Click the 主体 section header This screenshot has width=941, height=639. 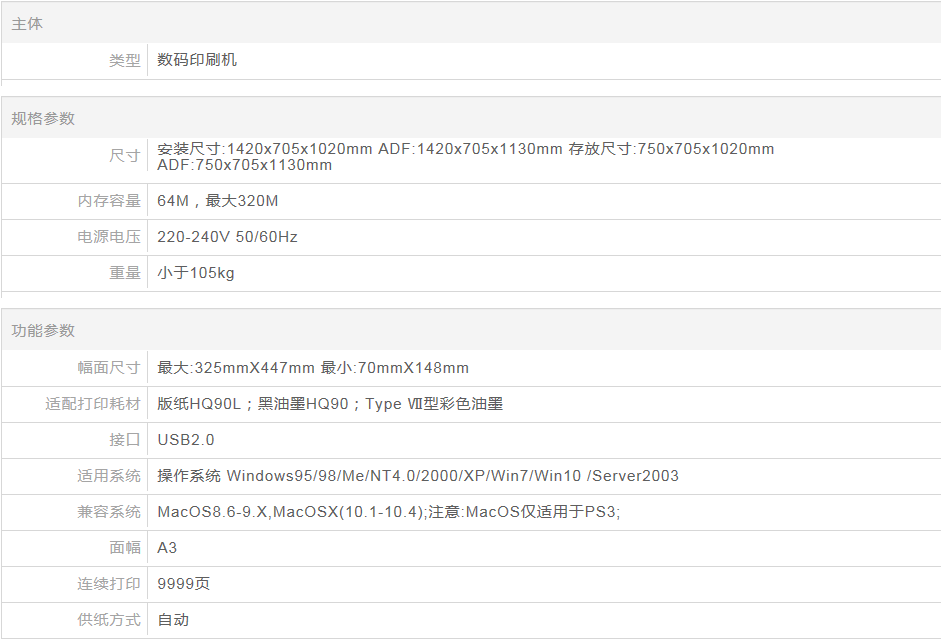pos(27,24)
